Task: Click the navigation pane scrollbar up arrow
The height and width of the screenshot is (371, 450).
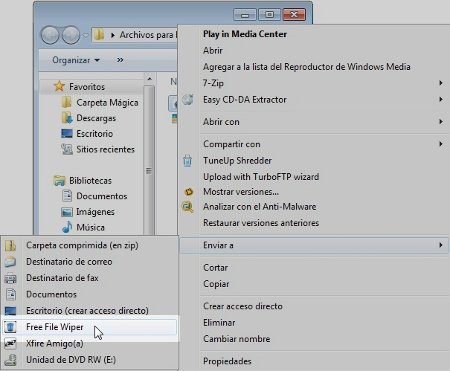Action: click(149, 79)
